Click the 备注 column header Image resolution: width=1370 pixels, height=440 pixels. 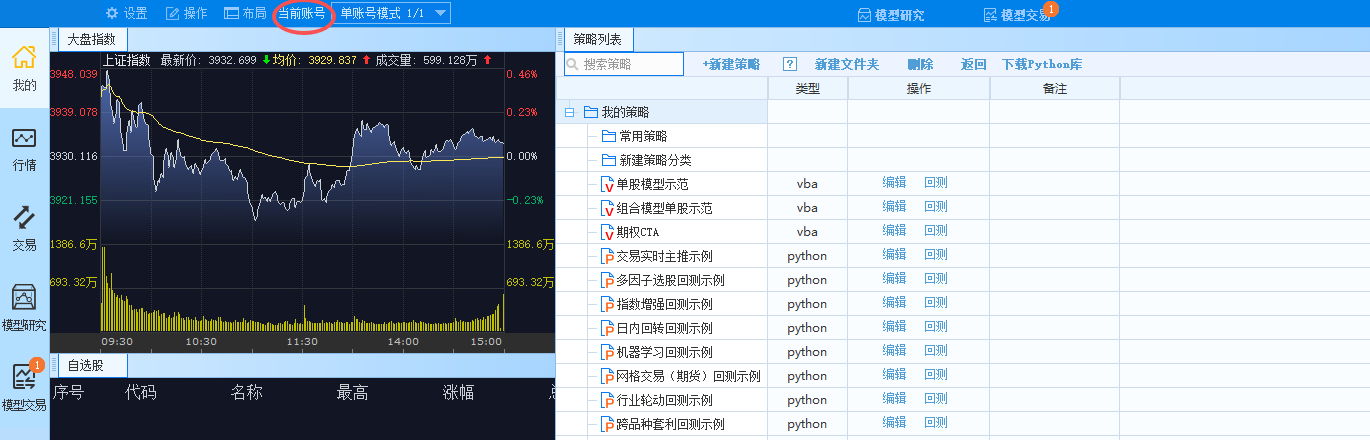pyautogui.click(x=1055, y=88)
